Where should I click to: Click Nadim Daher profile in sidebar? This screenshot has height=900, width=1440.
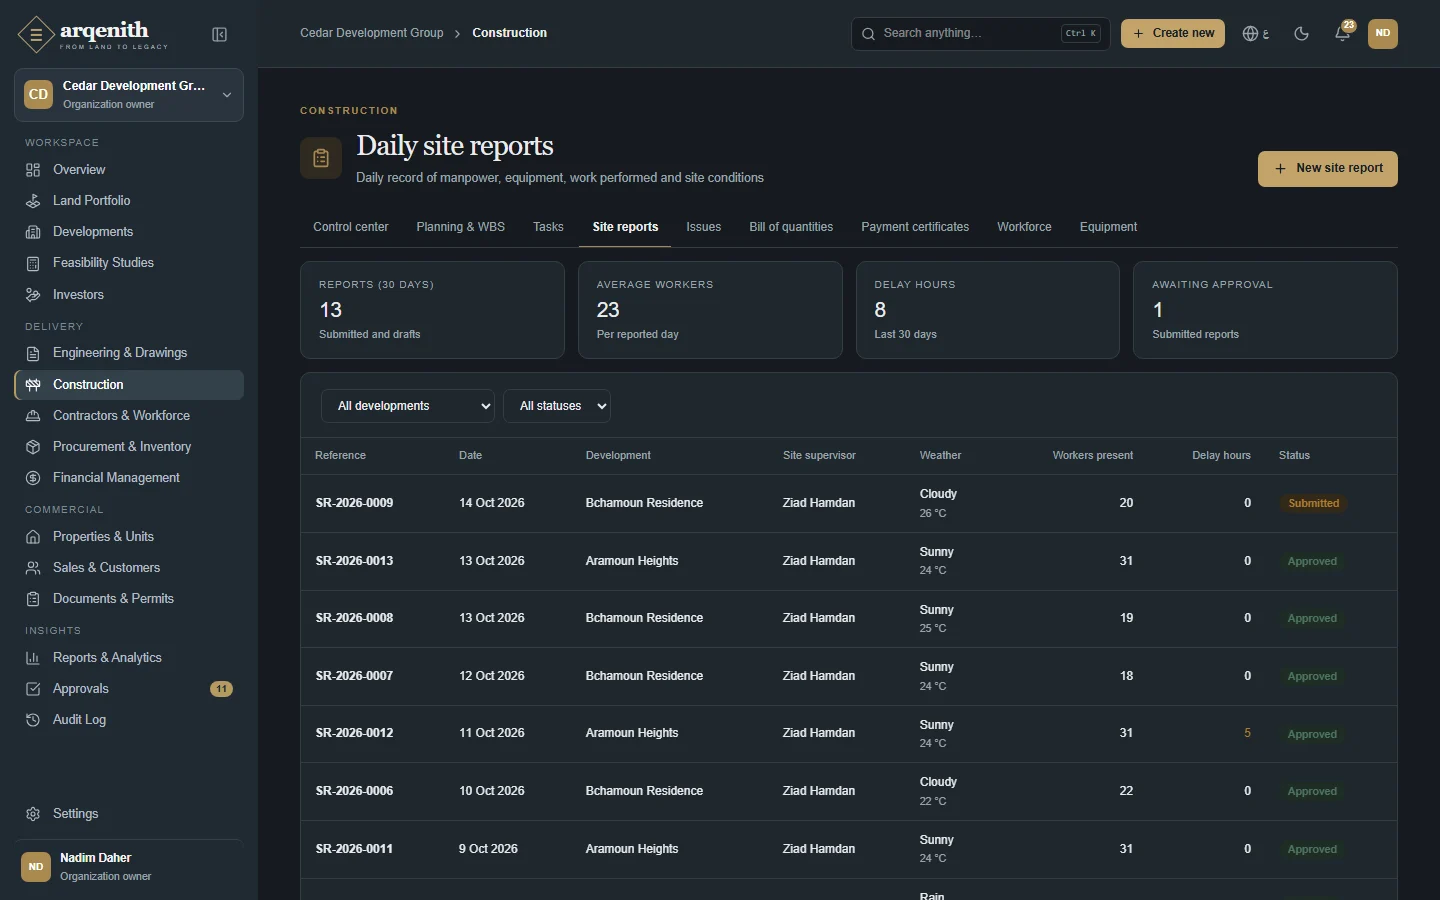click(129, 867)
